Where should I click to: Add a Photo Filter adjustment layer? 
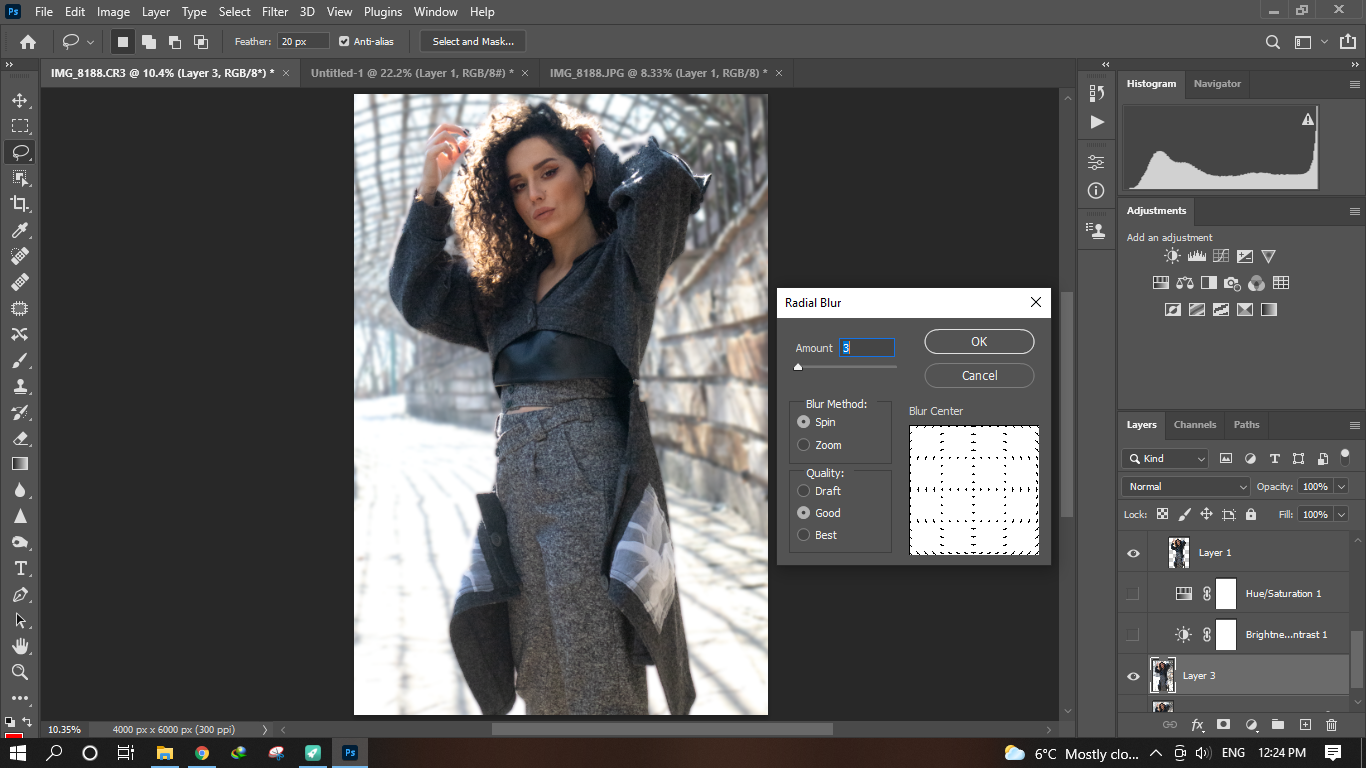coord(1232,283)
